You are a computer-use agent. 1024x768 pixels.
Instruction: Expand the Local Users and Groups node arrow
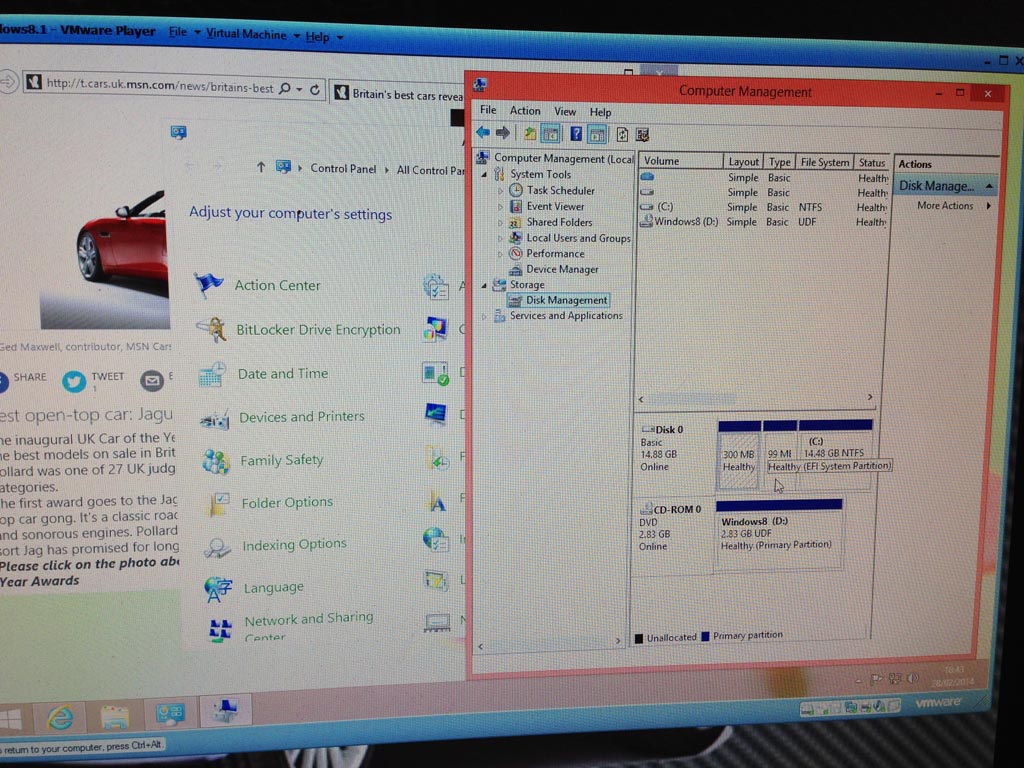point(500,238)
